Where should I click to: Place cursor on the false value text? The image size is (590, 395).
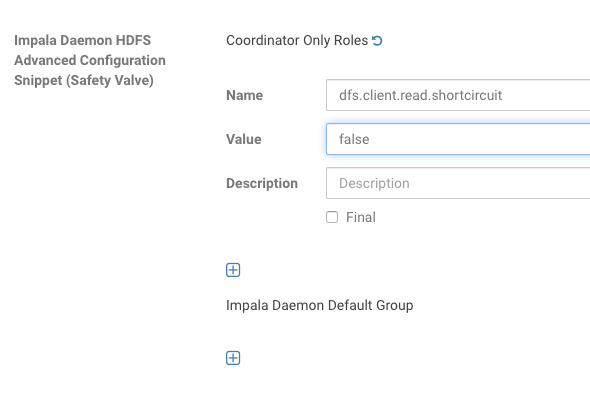[354, 139]
